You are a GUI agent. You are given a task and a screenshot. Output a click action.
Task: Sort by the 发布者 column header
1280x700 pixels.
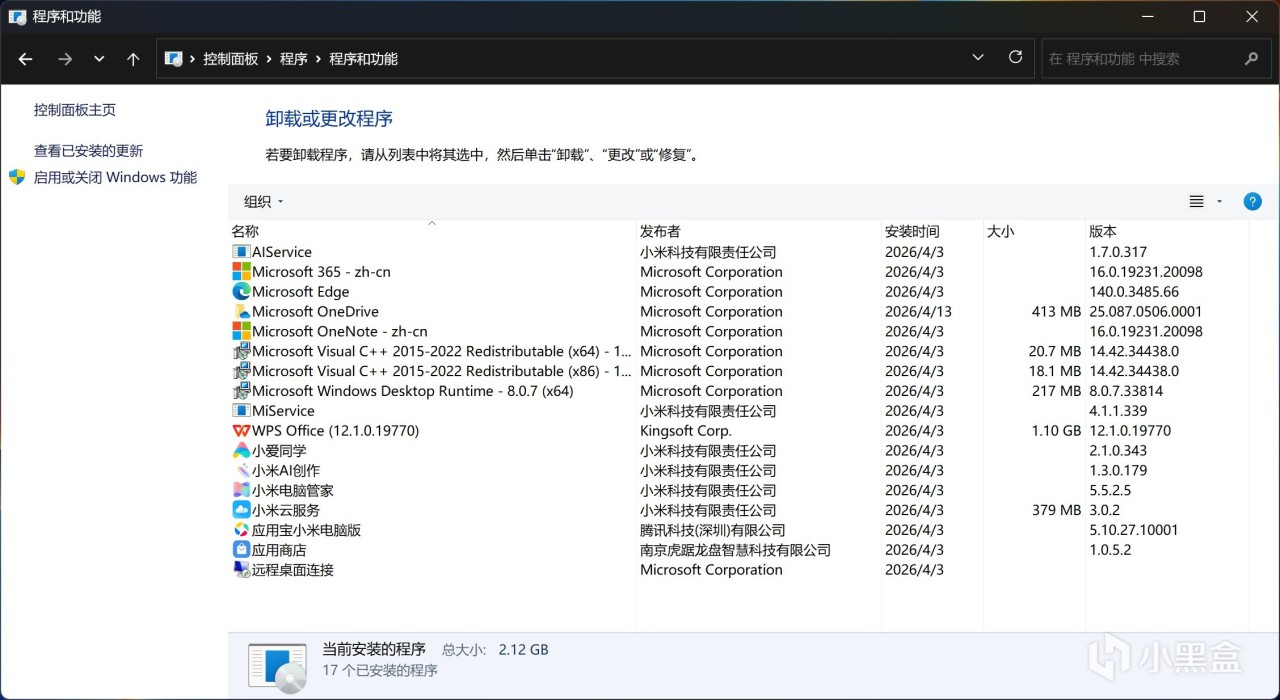660,231
